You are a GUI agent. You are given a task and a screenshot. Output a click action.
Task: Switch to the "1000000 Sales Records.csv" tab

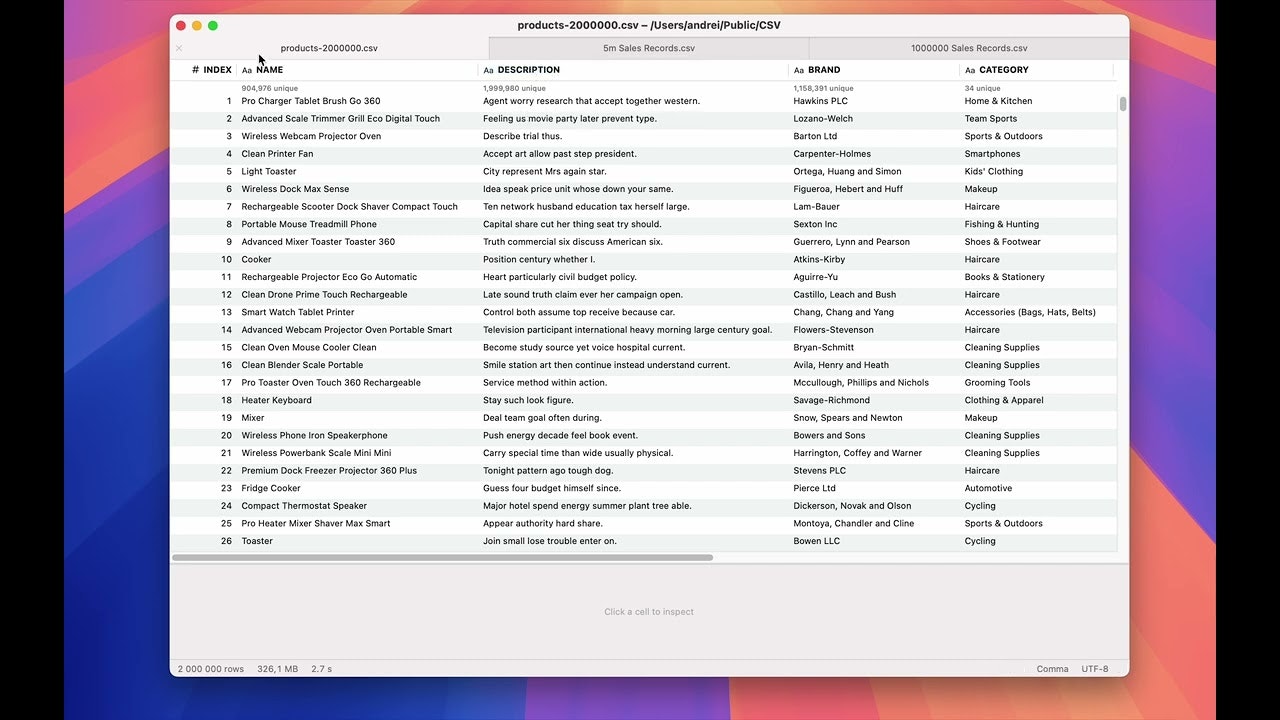968,47
